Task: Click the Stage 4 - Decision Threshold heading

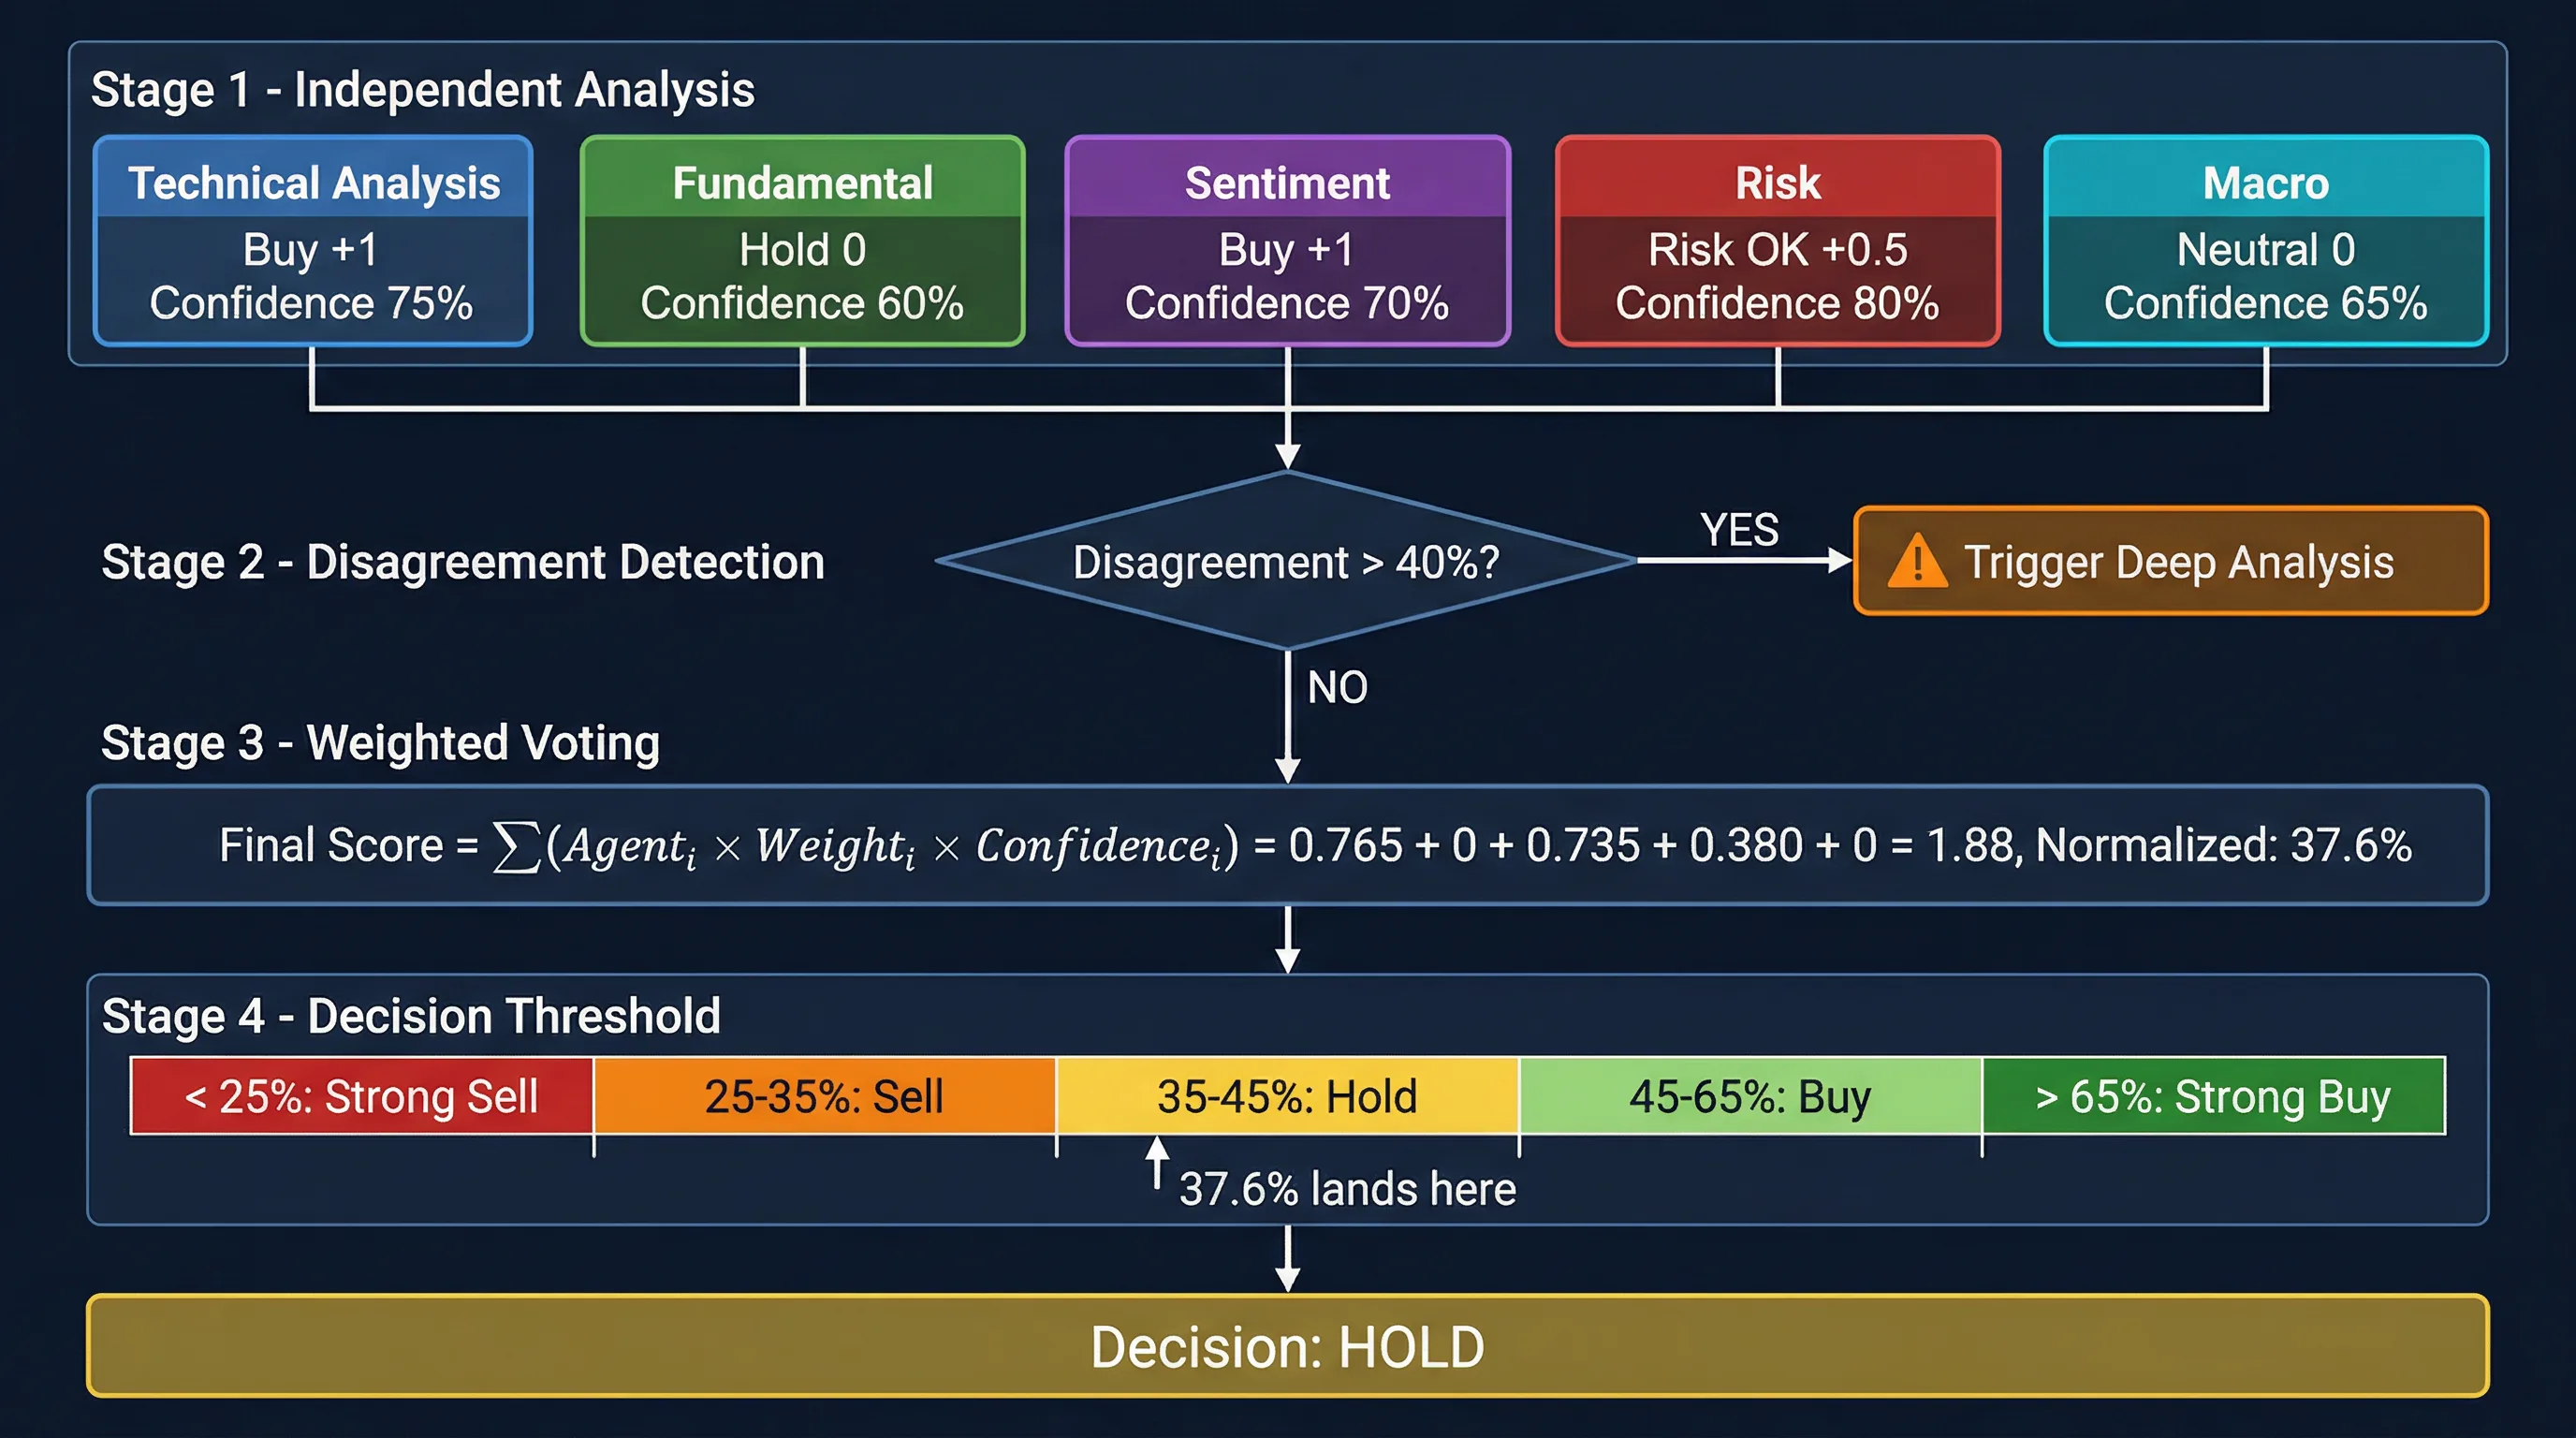Action: [x=411, y=1016]
